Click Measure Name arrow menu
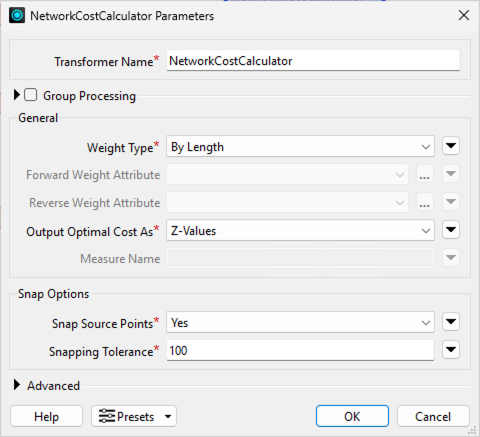This screenshot has width=480, height=437. pos(451,258)
